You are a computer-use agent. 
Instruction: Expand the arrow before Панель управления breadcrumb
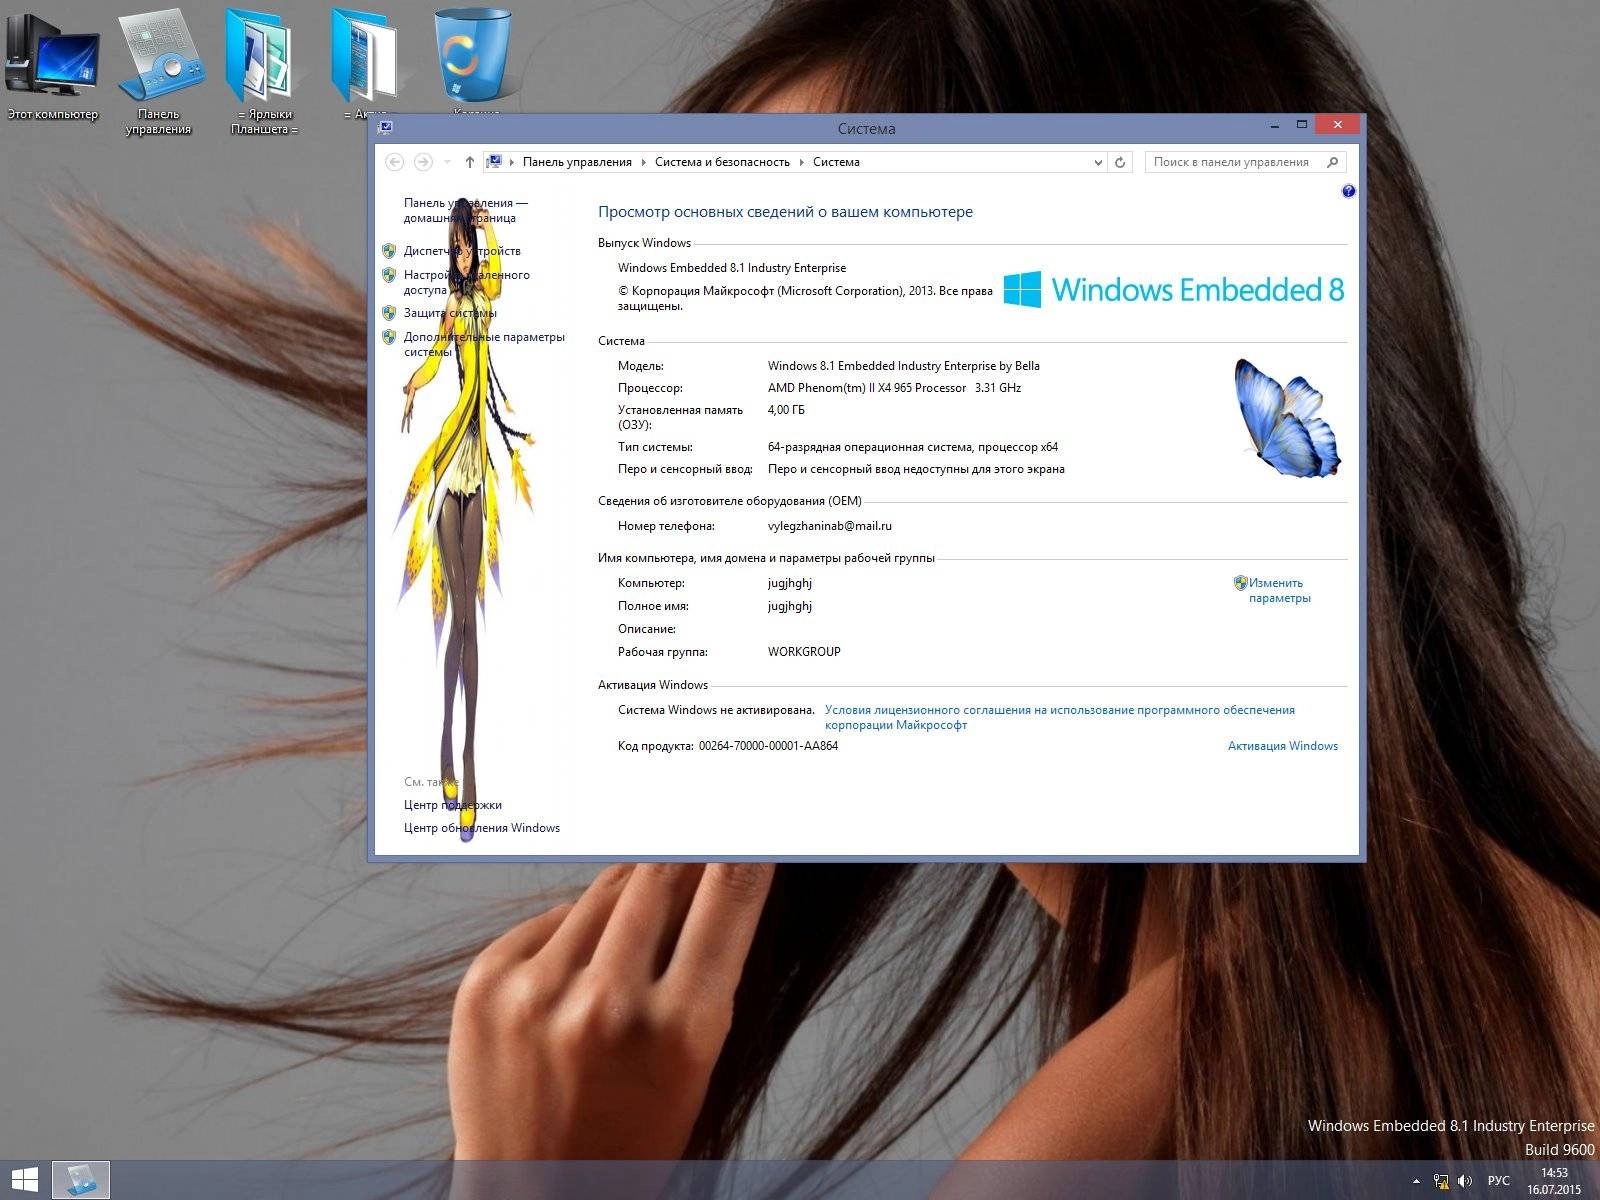click(x=512, y=162)
